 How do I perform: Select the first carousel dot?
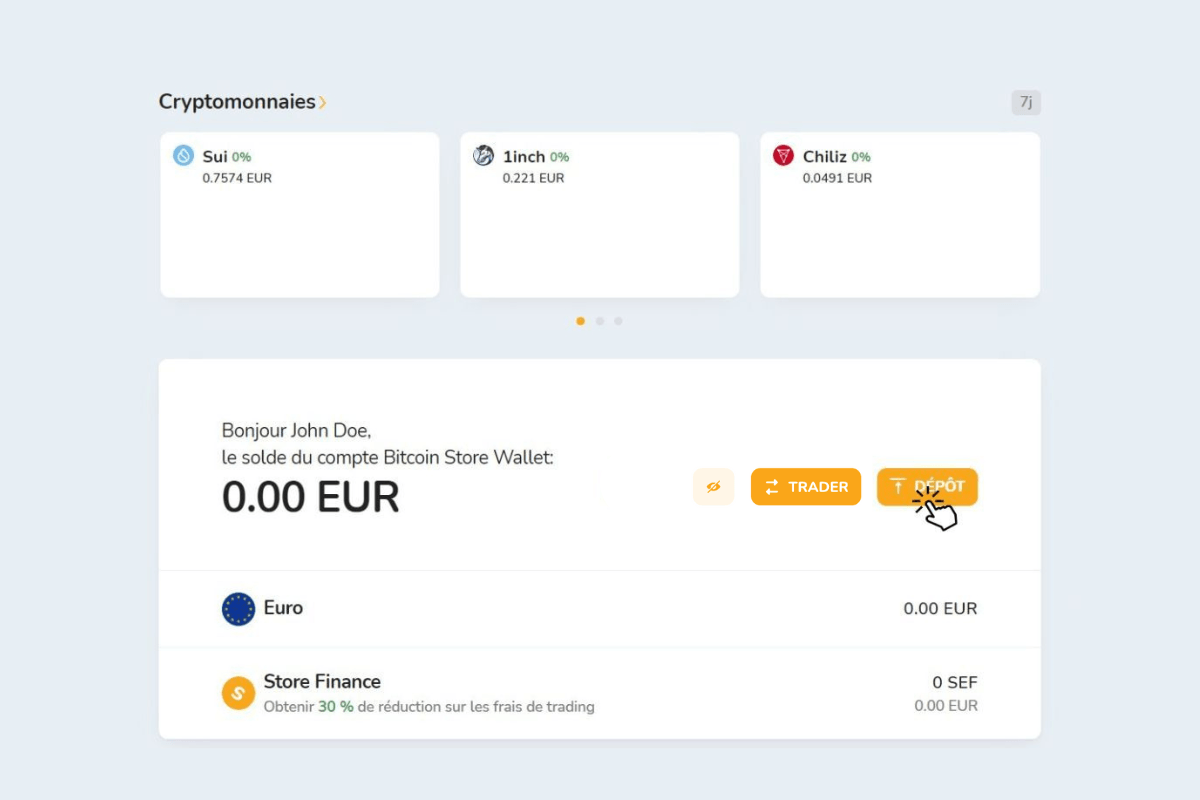(x=581, y=321)
